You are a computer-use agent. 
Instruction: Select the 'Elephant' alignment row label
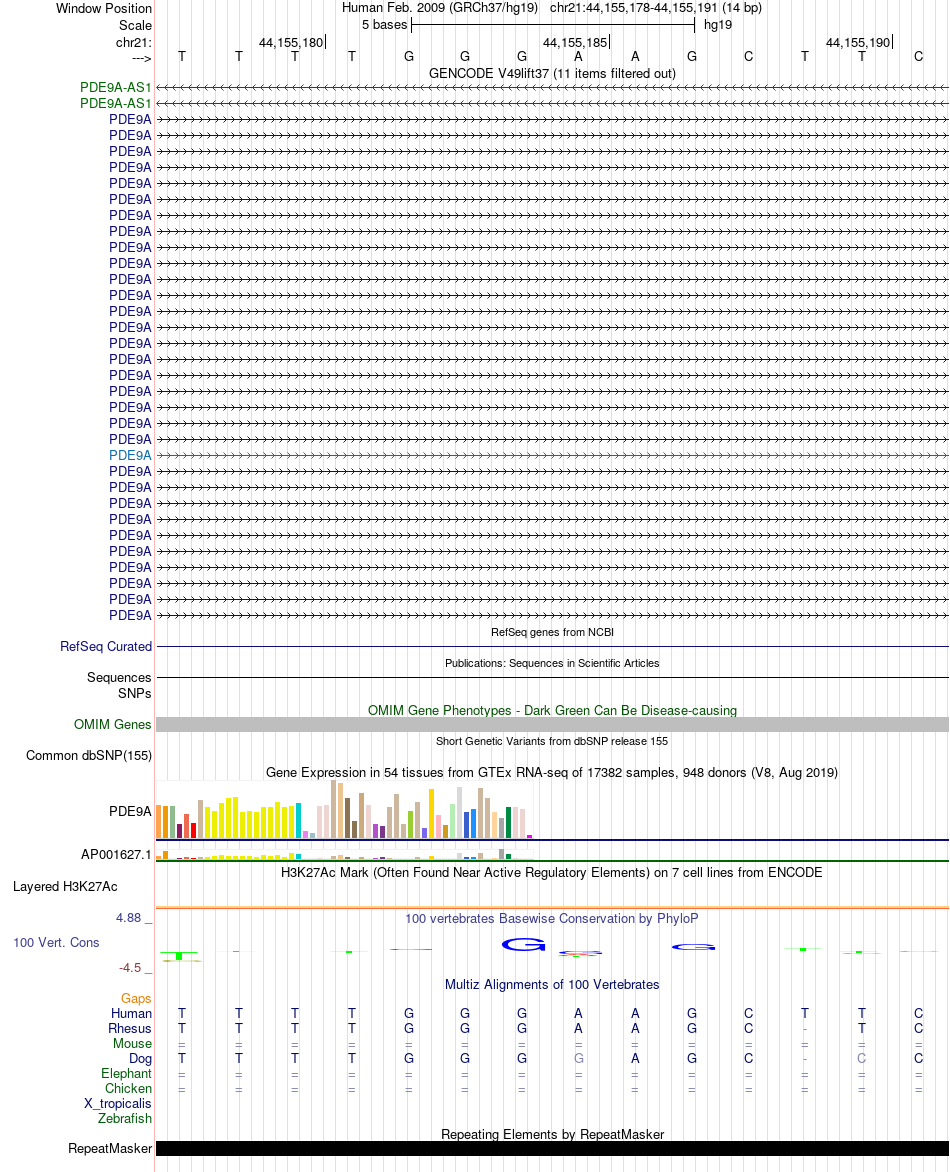(126, 1073)
